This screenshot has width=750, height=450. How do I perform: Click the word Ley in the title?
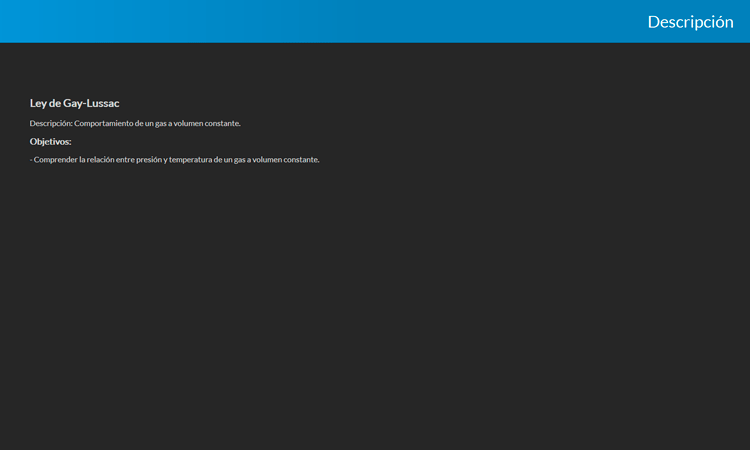[38, 103]
